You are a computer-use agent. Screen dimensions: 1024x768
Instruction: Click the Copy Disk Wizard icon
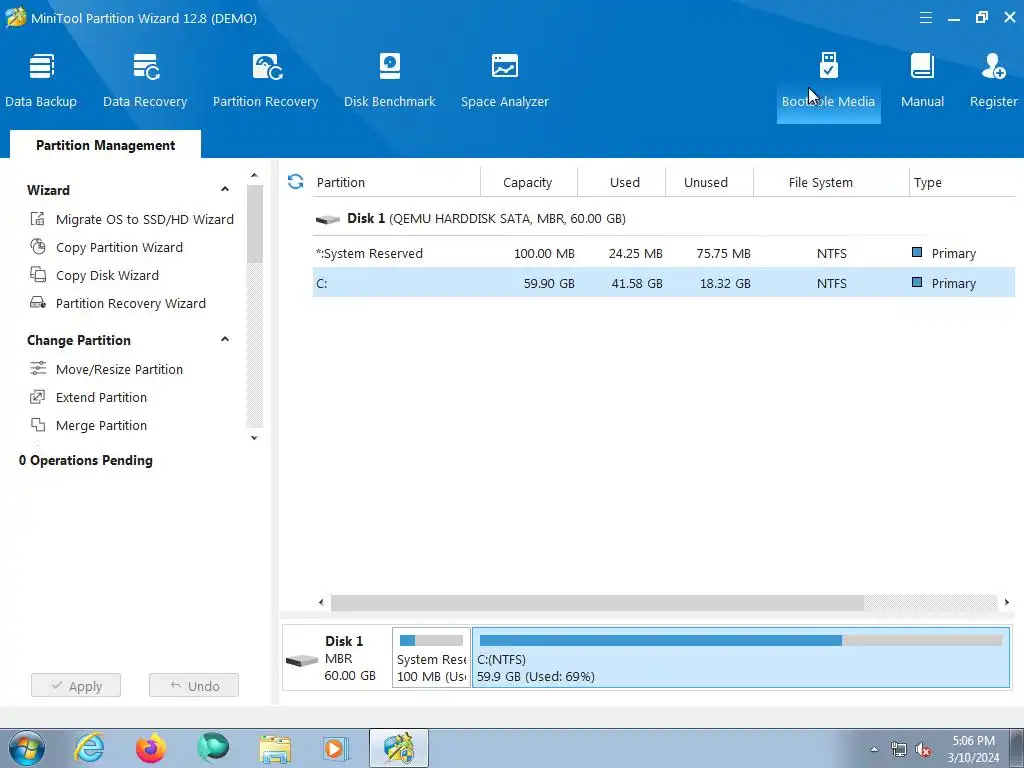pyautogui.click(x=38, y=275)
